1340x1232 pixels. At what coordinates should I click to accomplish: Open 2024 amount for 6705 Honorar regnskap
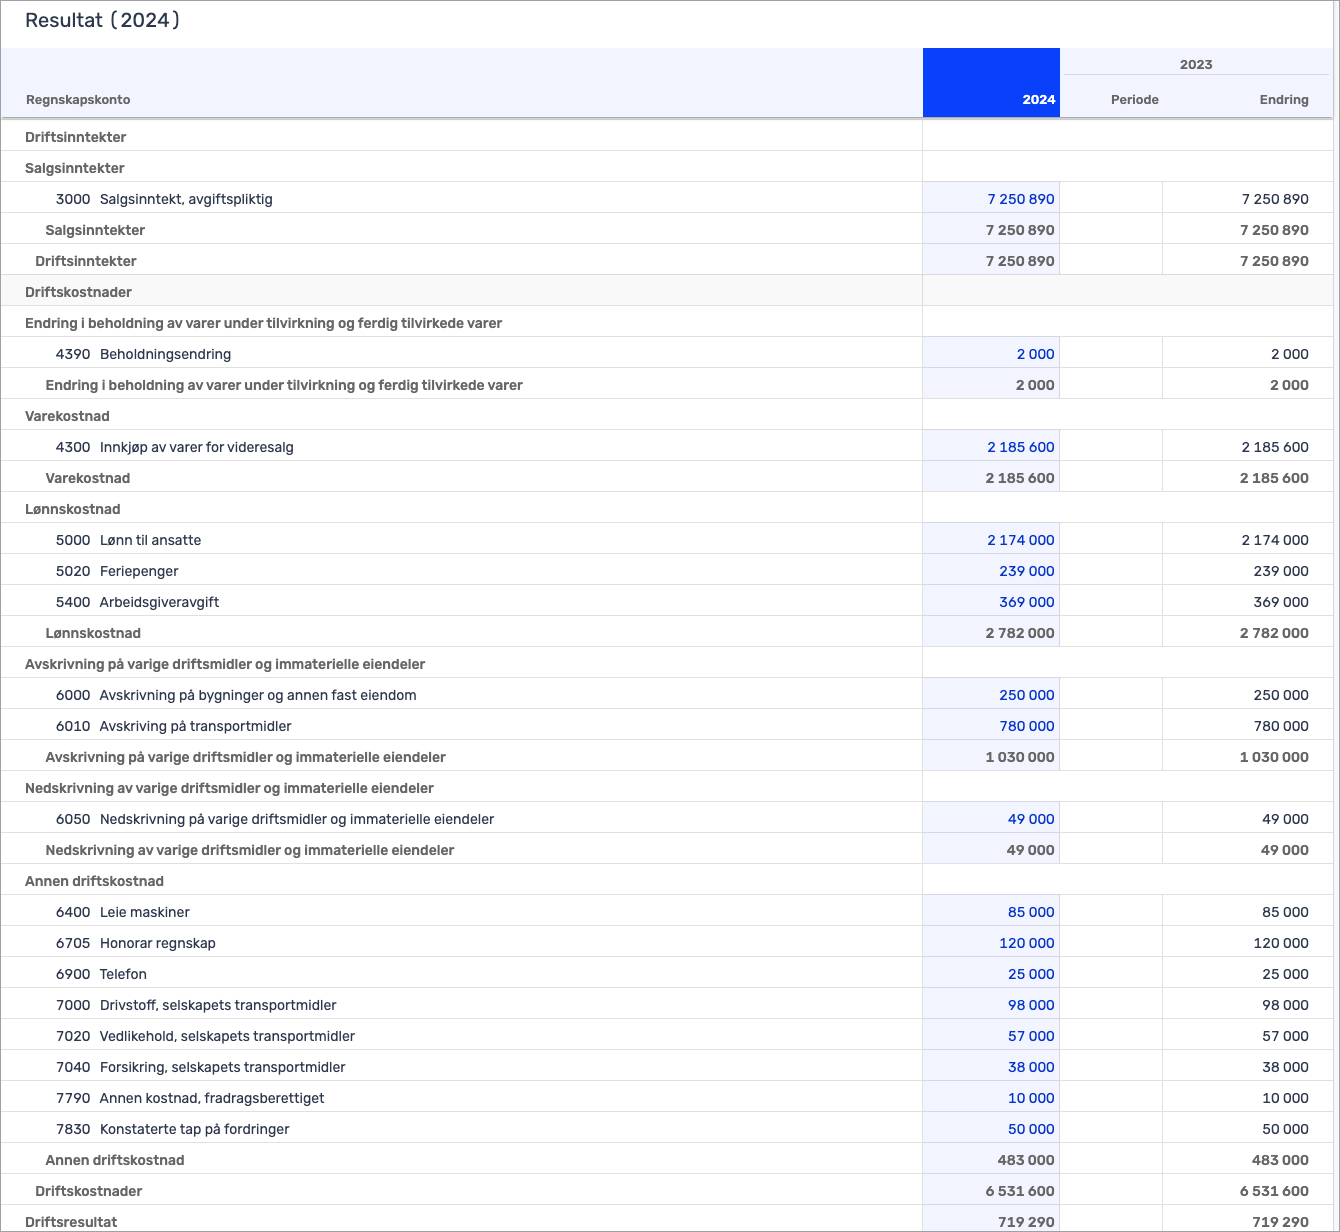1026,943
